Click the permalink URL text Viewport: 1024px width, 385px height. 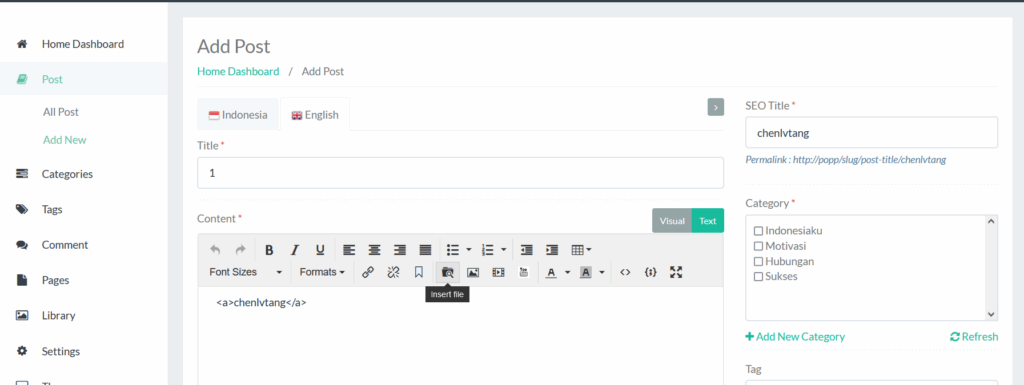[869, 159]
